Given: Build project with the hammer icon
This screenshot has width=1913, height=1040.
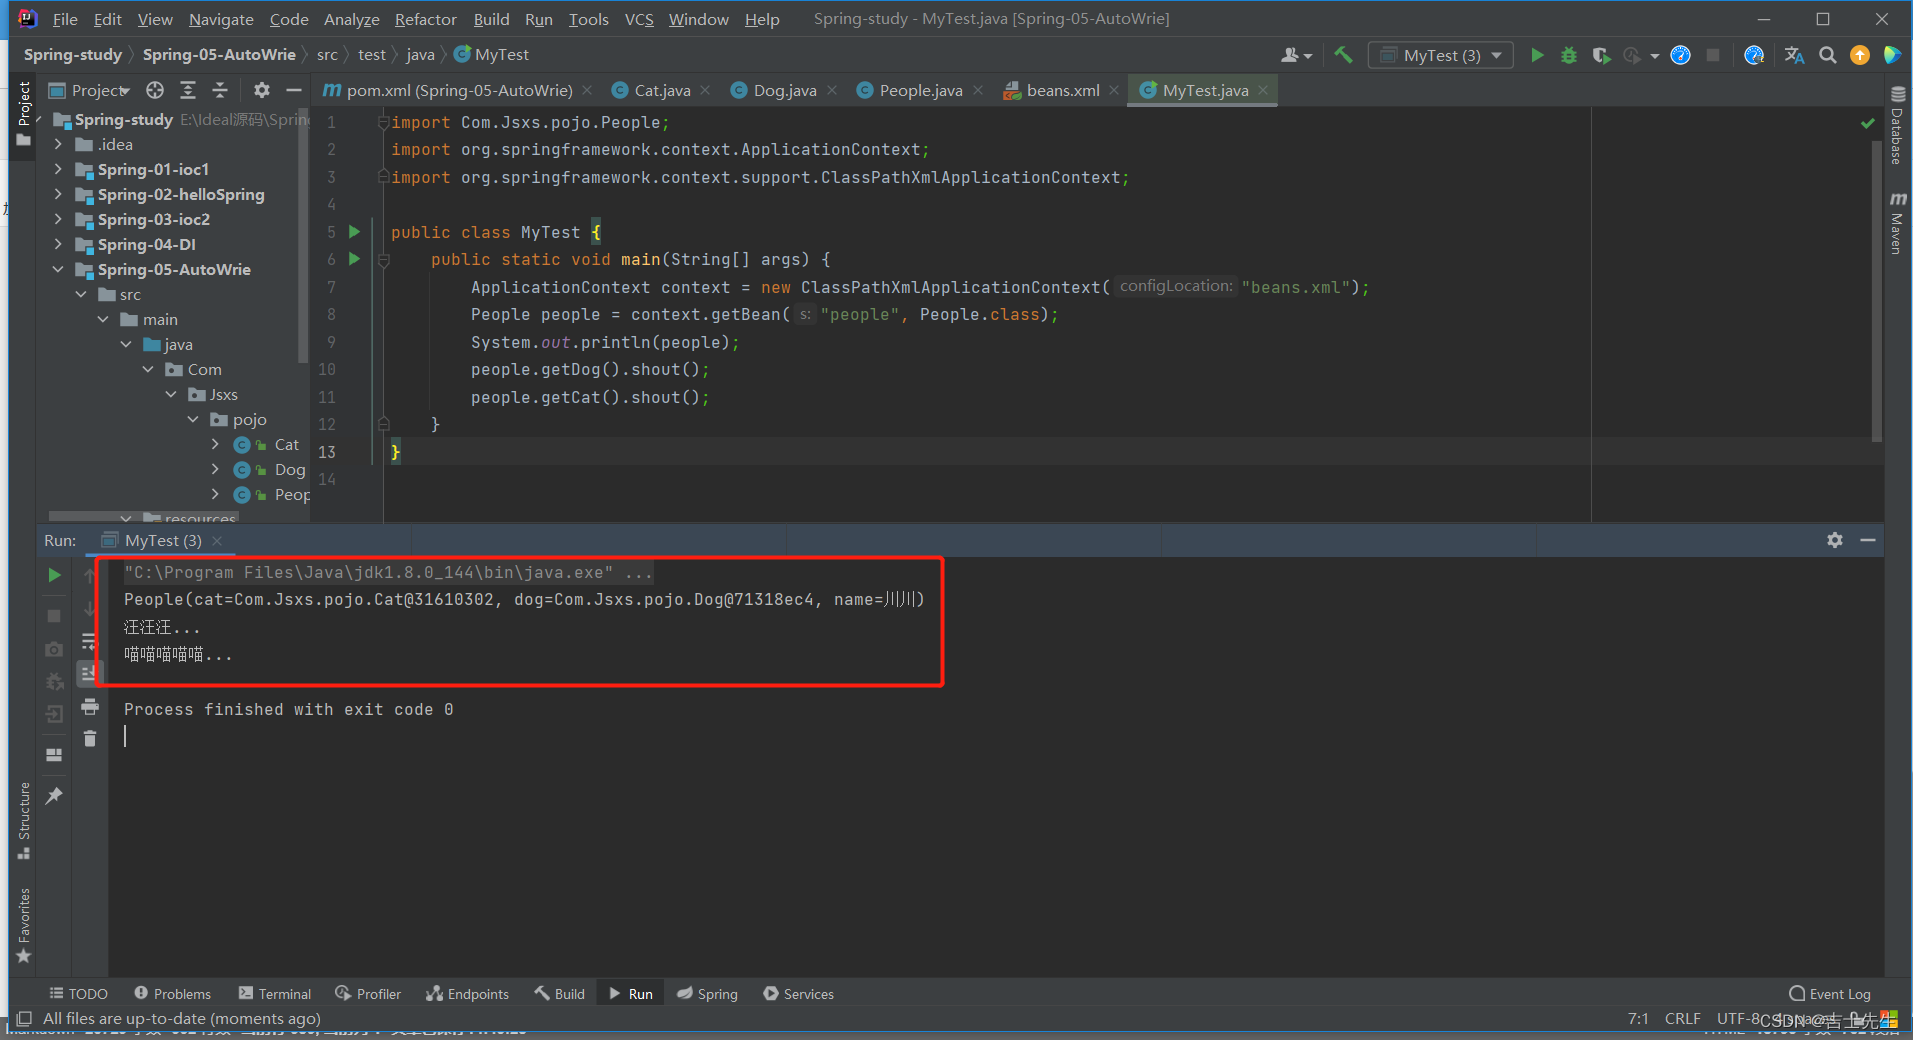Looking at the screenshot, I should [x=1343, y=55].
